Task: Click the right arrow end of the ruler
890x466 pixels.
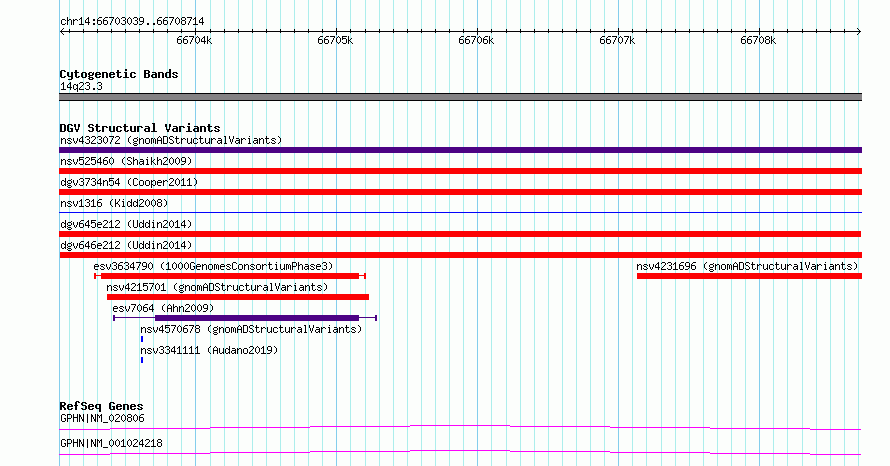Action: [859, 32]
